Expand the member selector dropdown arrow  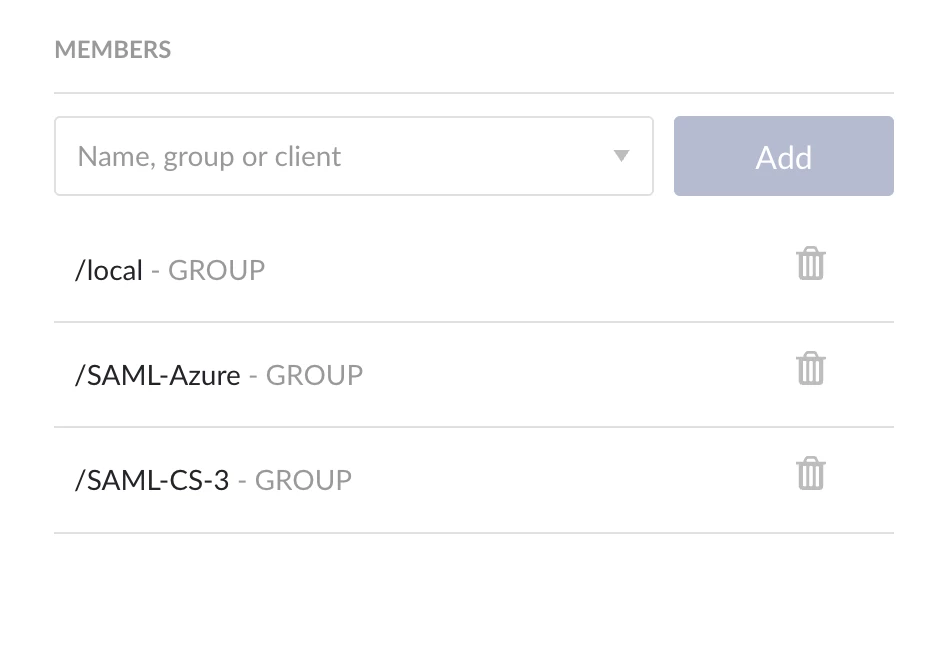[621, 156]
